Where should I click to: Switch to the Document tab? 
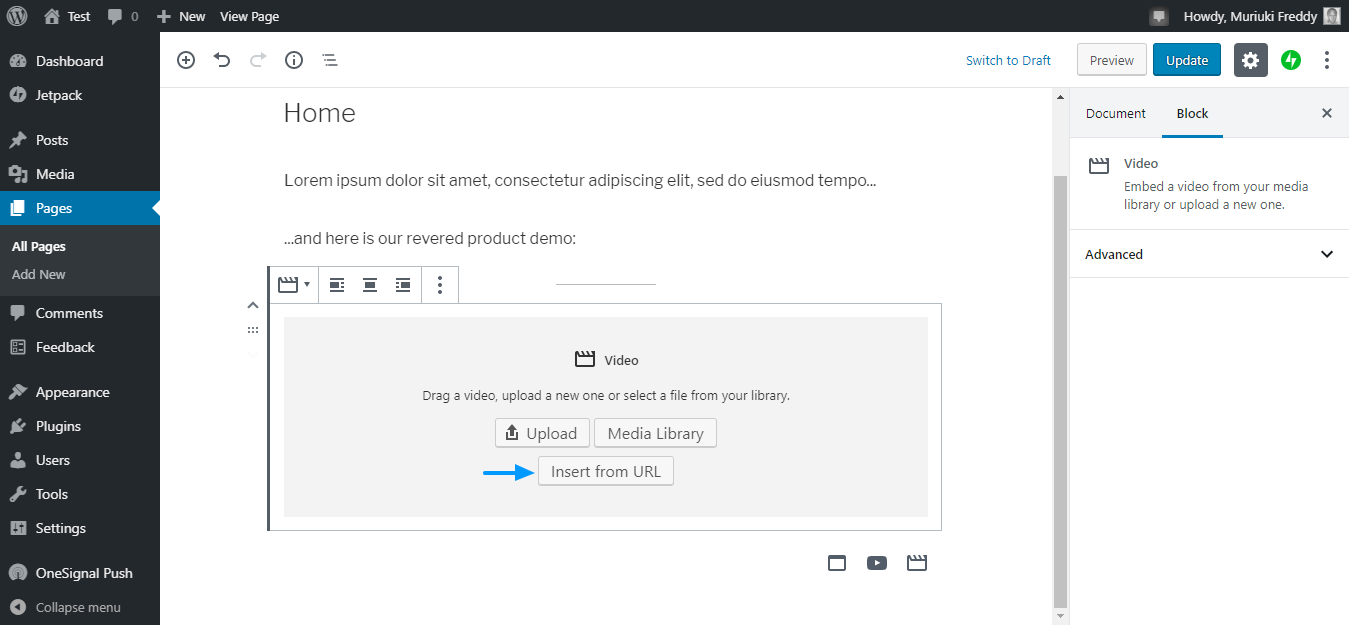pyautogui.click(x=1115, y=114)
